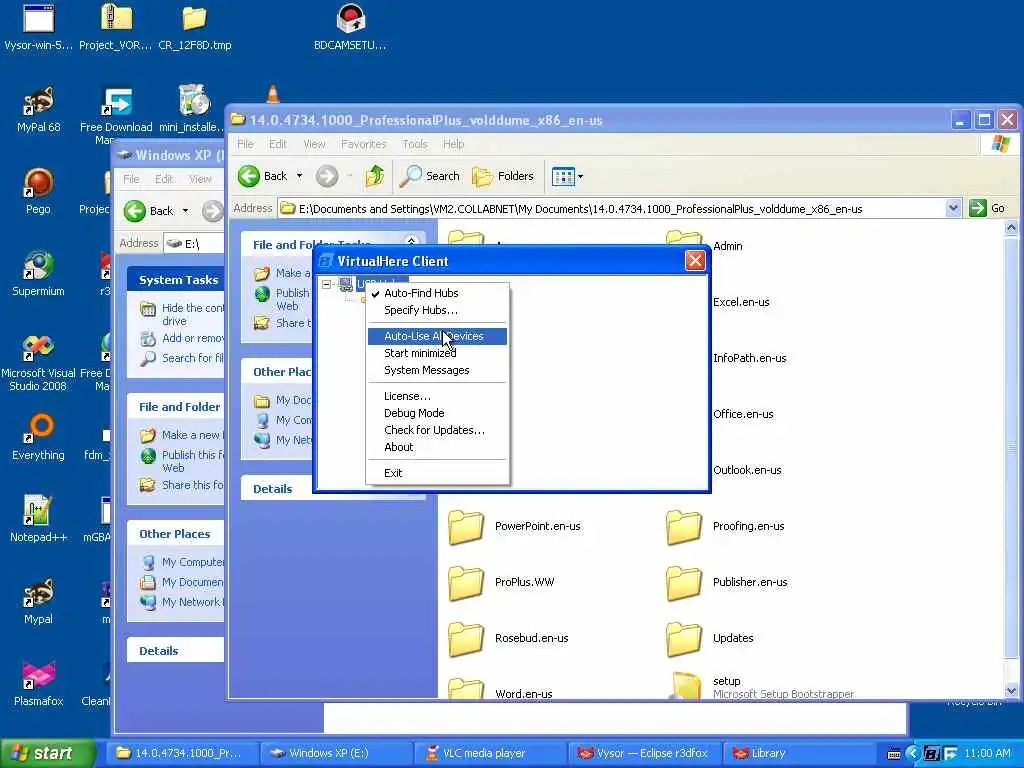Click the Go button

click(x=987, y=208)
